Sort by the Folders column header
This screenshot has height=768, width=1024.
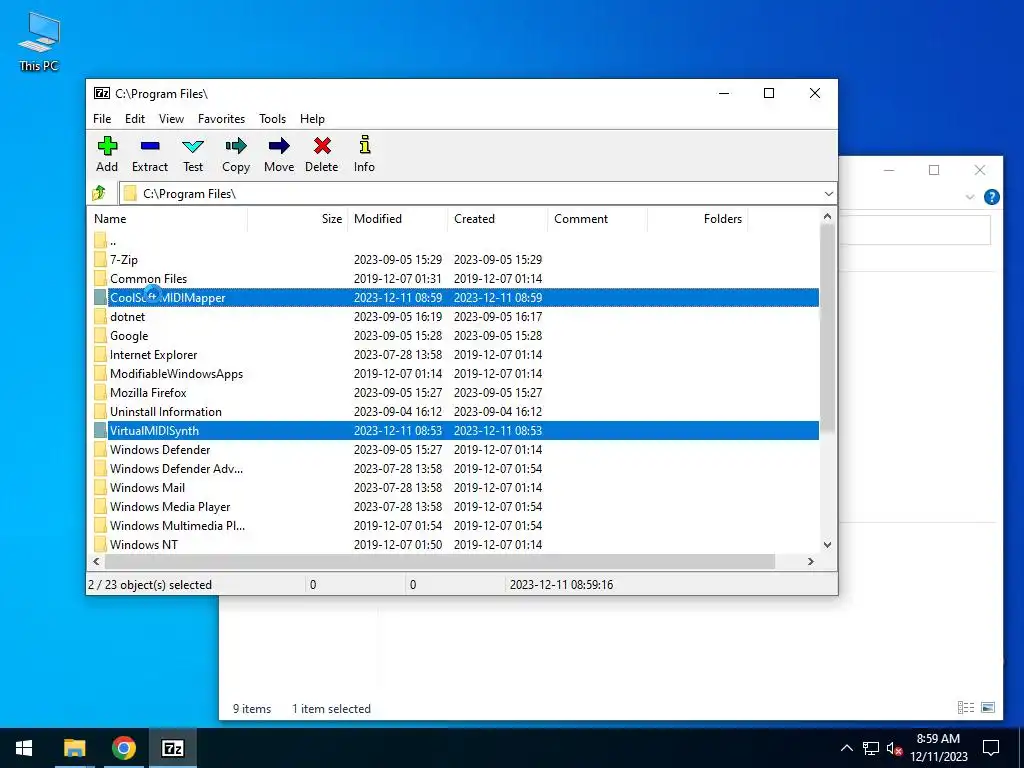[x=697, y=219]
